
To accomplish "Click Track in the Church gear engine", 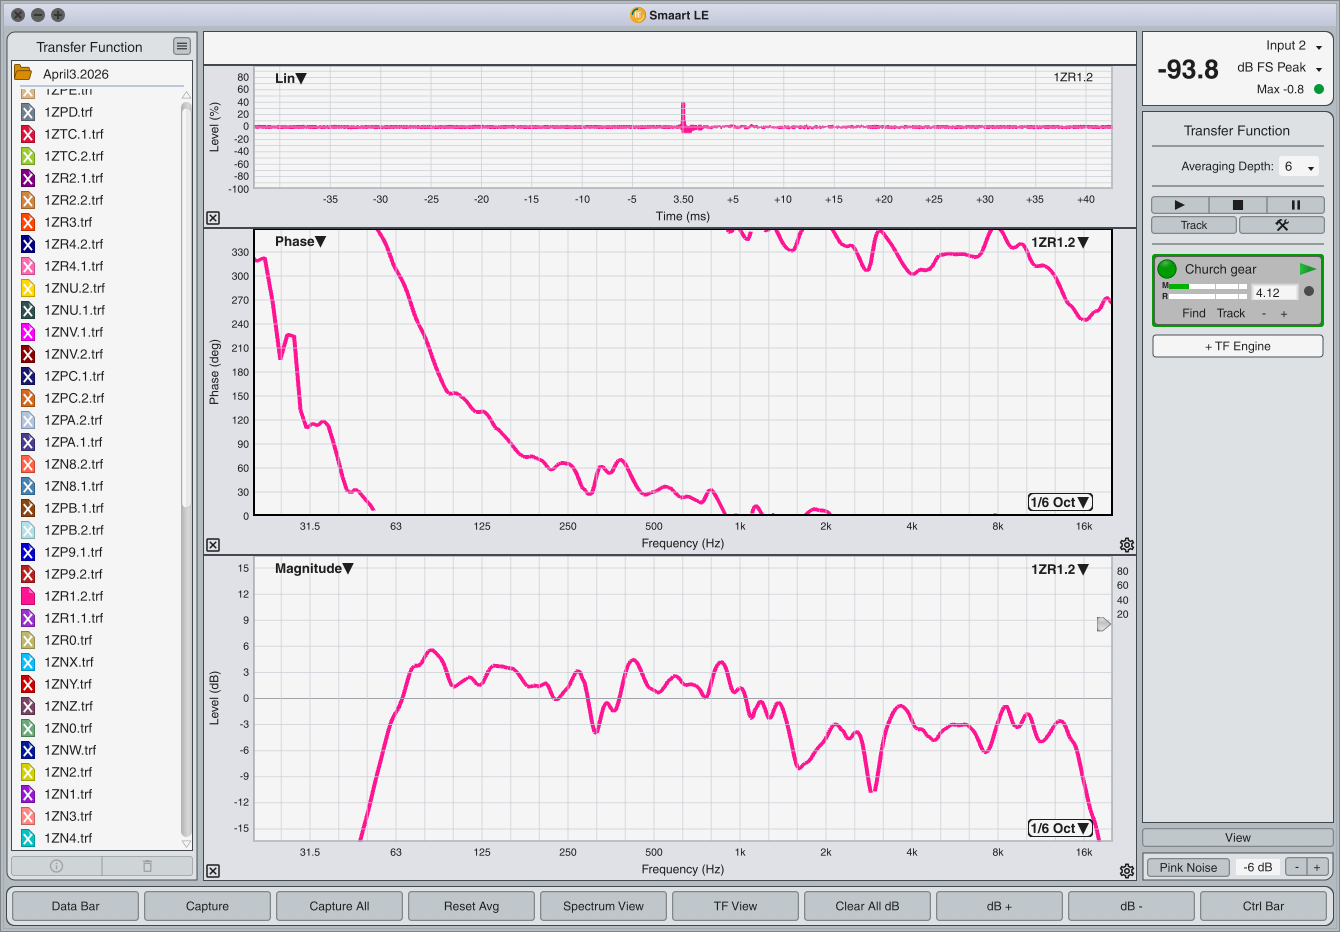I will pos(1231,313).
